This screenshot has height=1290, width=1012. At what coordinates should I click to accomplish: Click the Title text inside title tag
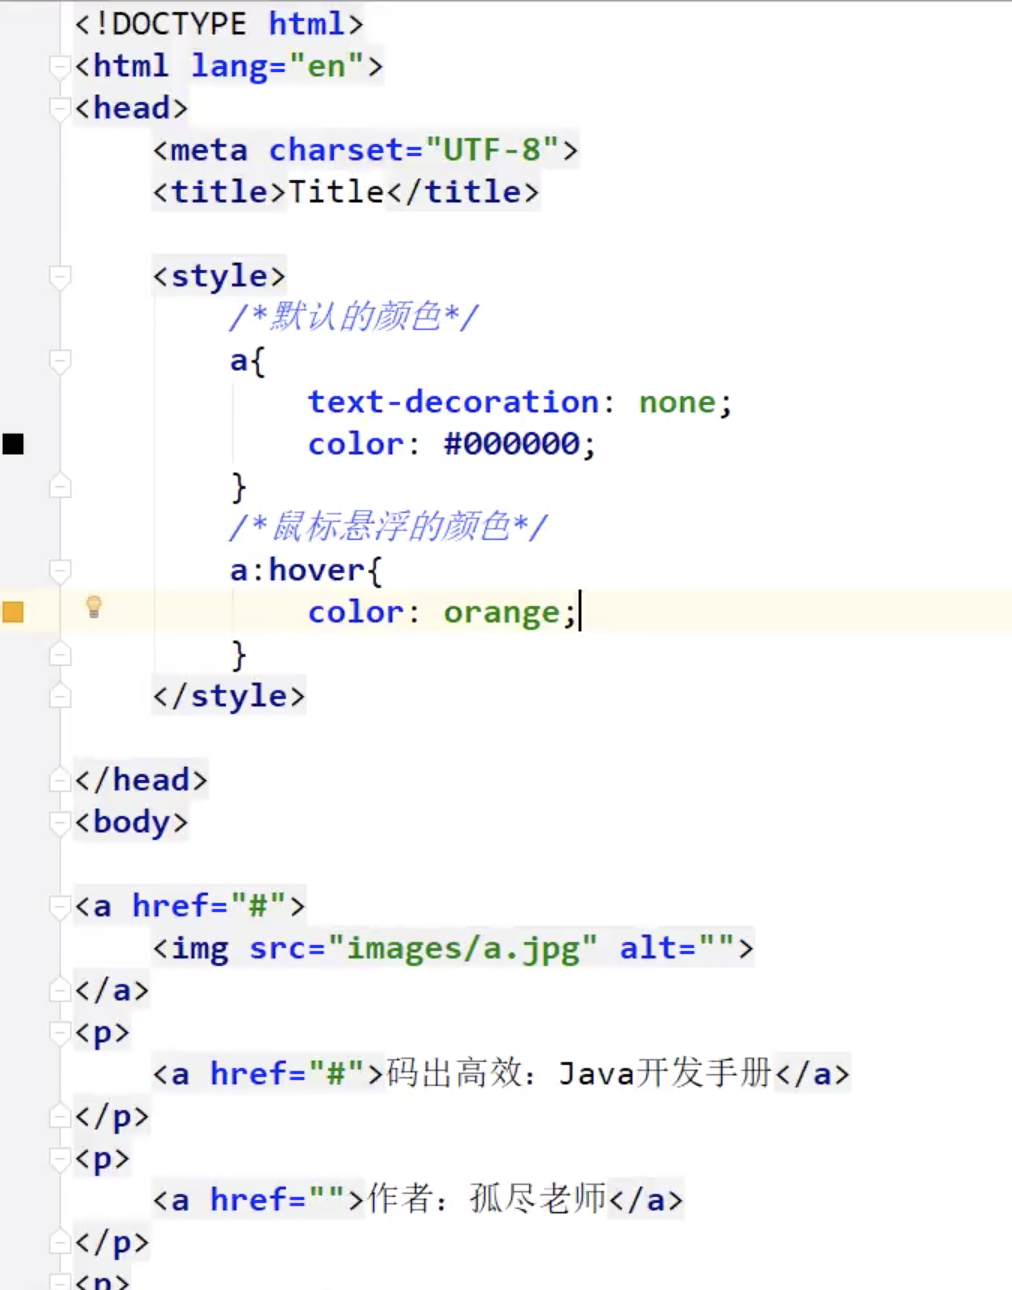point(336,192)
